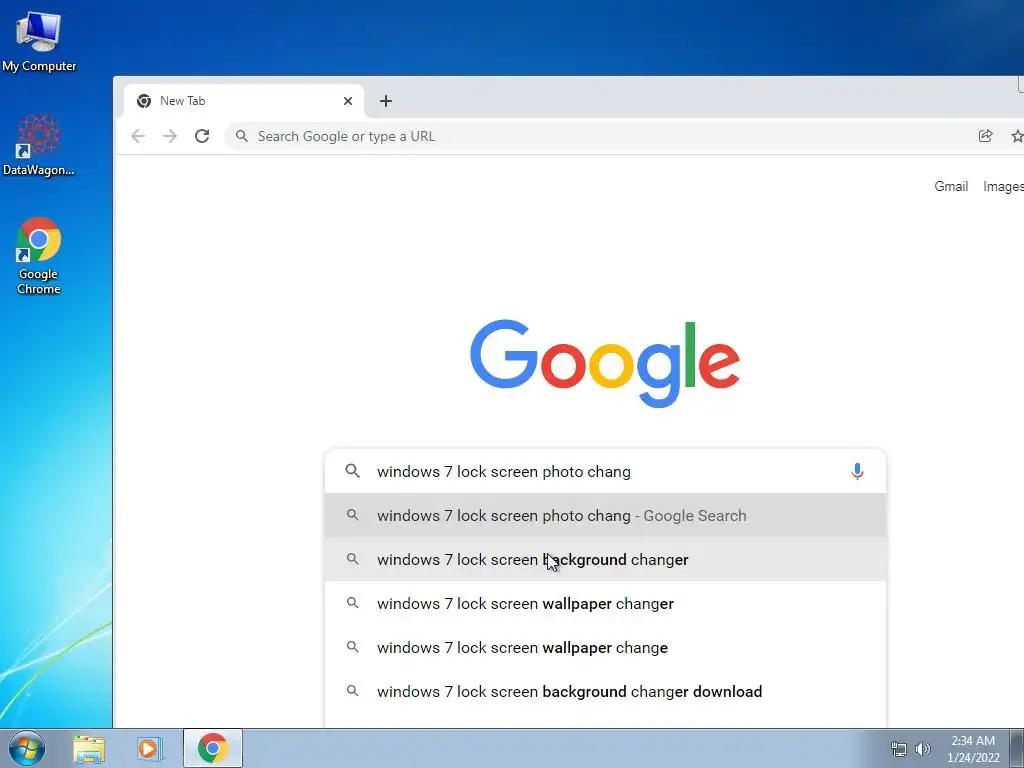The width and height of the screenshot is (1024, 768).
Task: Select 'lock screen wallpaper change' suggestion
Action: pyautogui.click(x=605, y=647)
